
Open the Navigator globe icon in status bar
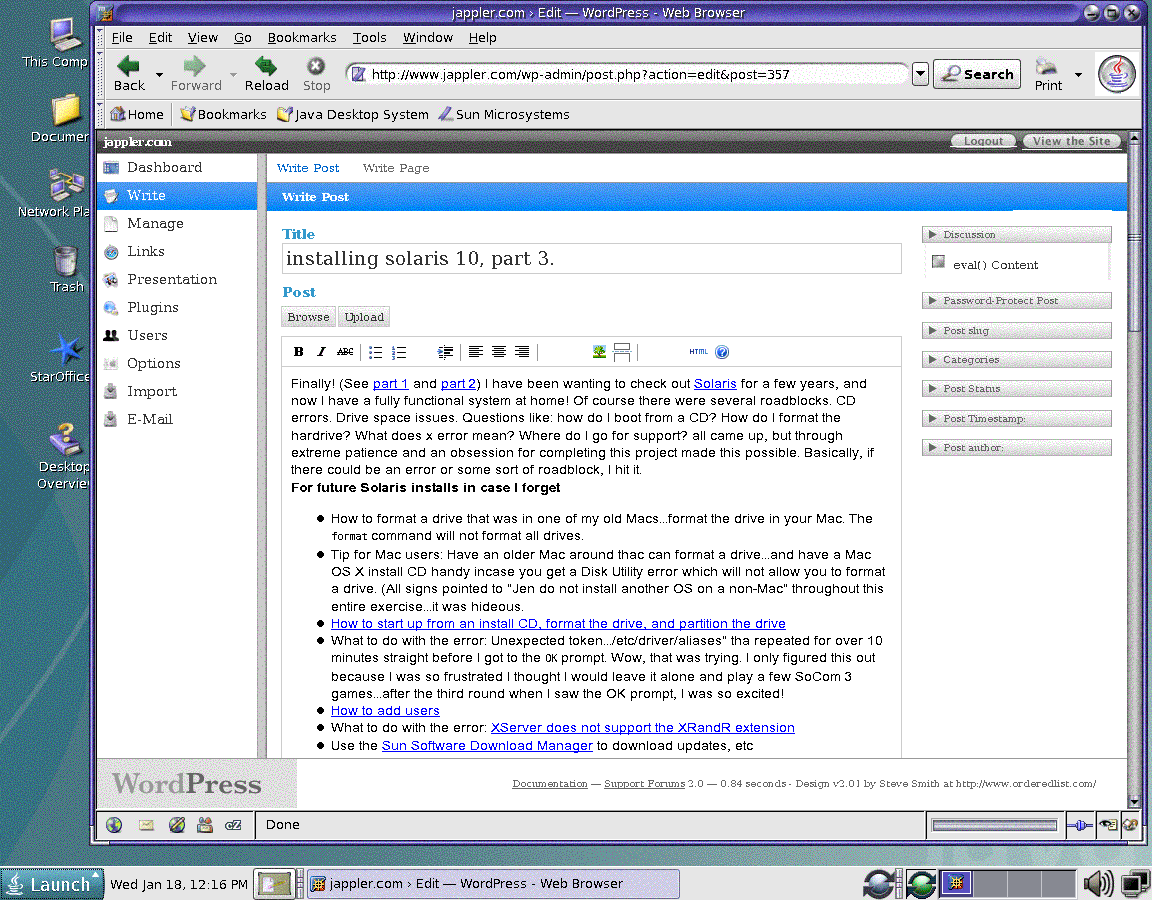pos(114,825)
